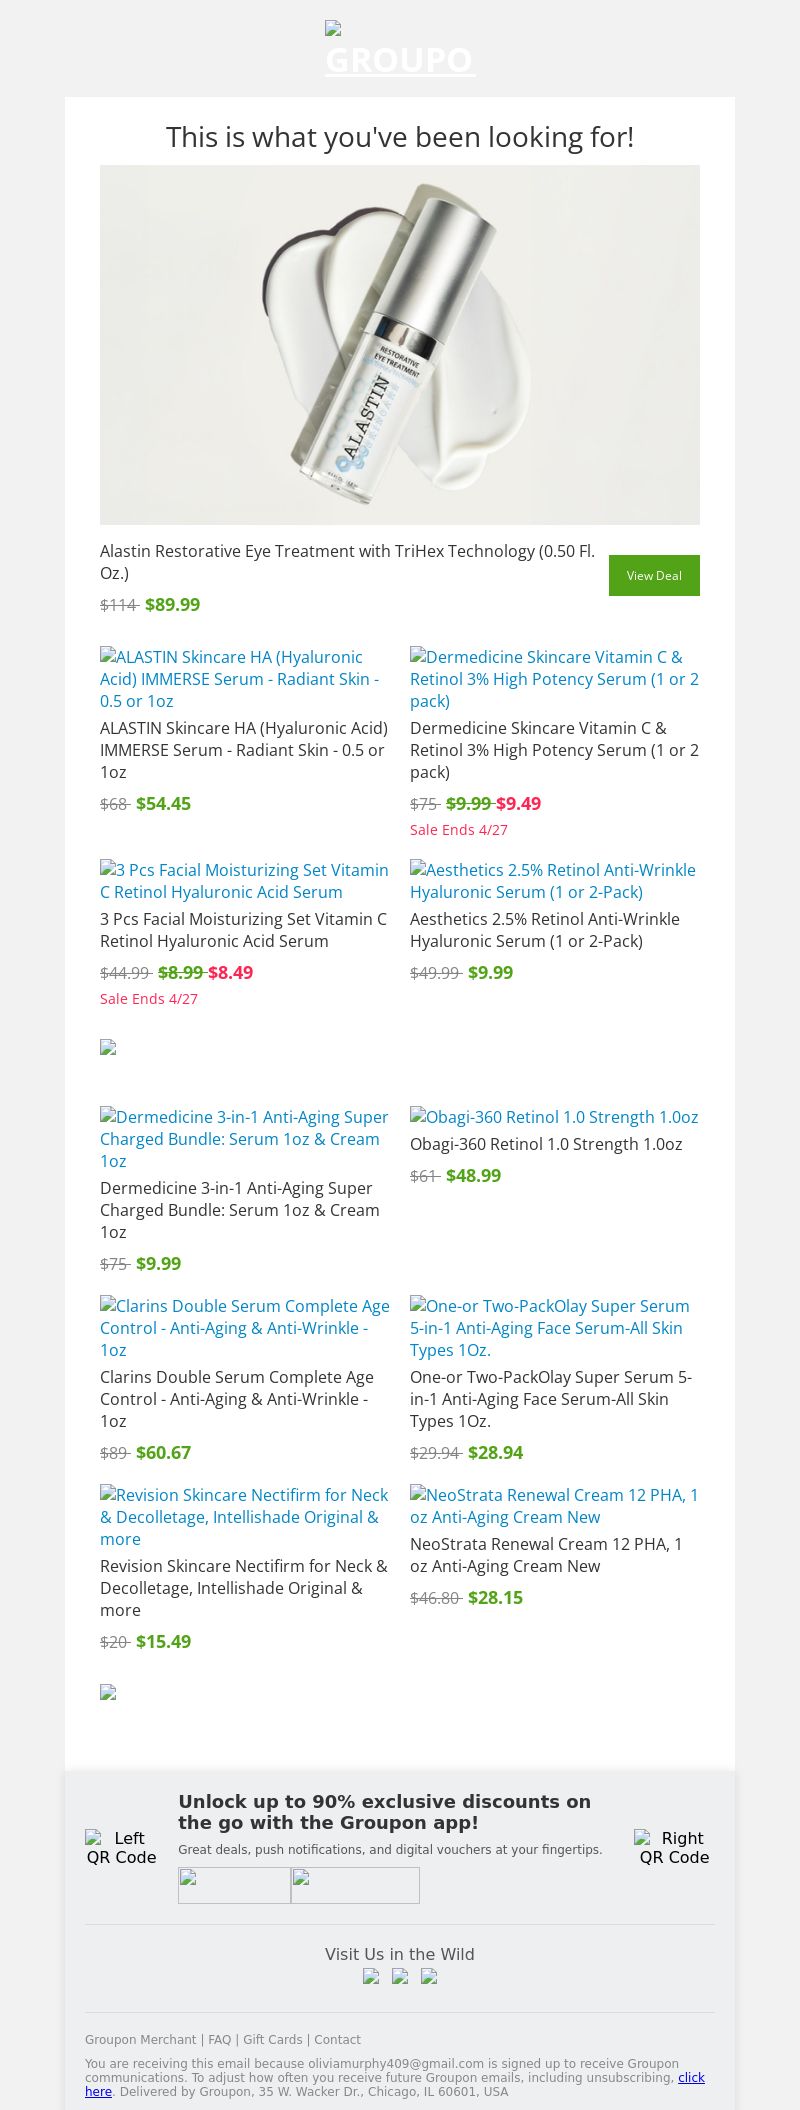Screen dimensions: 800x2110
Task: Click the left app store badge
Action: tap(234, 1885)
